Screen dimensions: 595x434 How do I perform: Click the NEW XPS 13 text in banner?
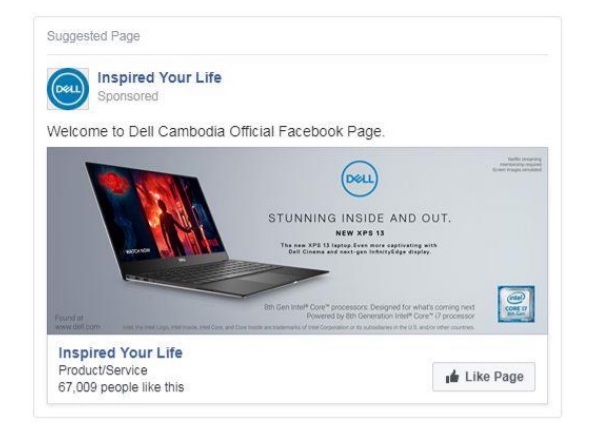point(360,233)
